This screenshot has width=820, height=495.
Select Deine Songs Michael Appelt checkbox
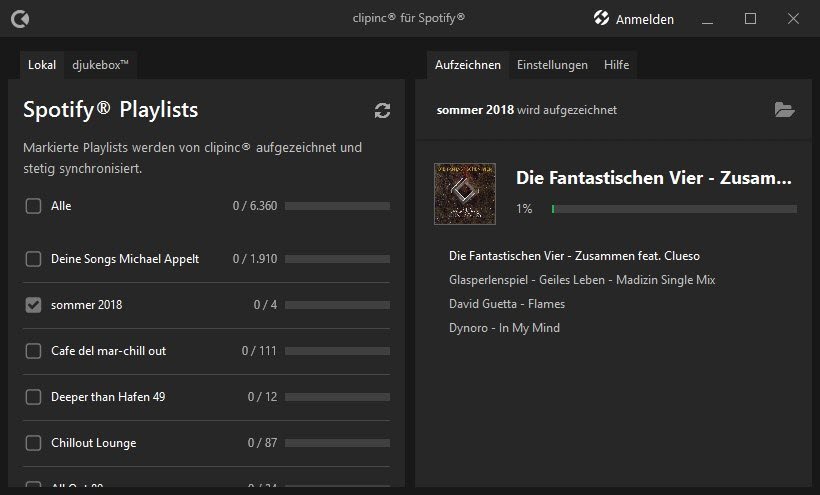(33, 259)
